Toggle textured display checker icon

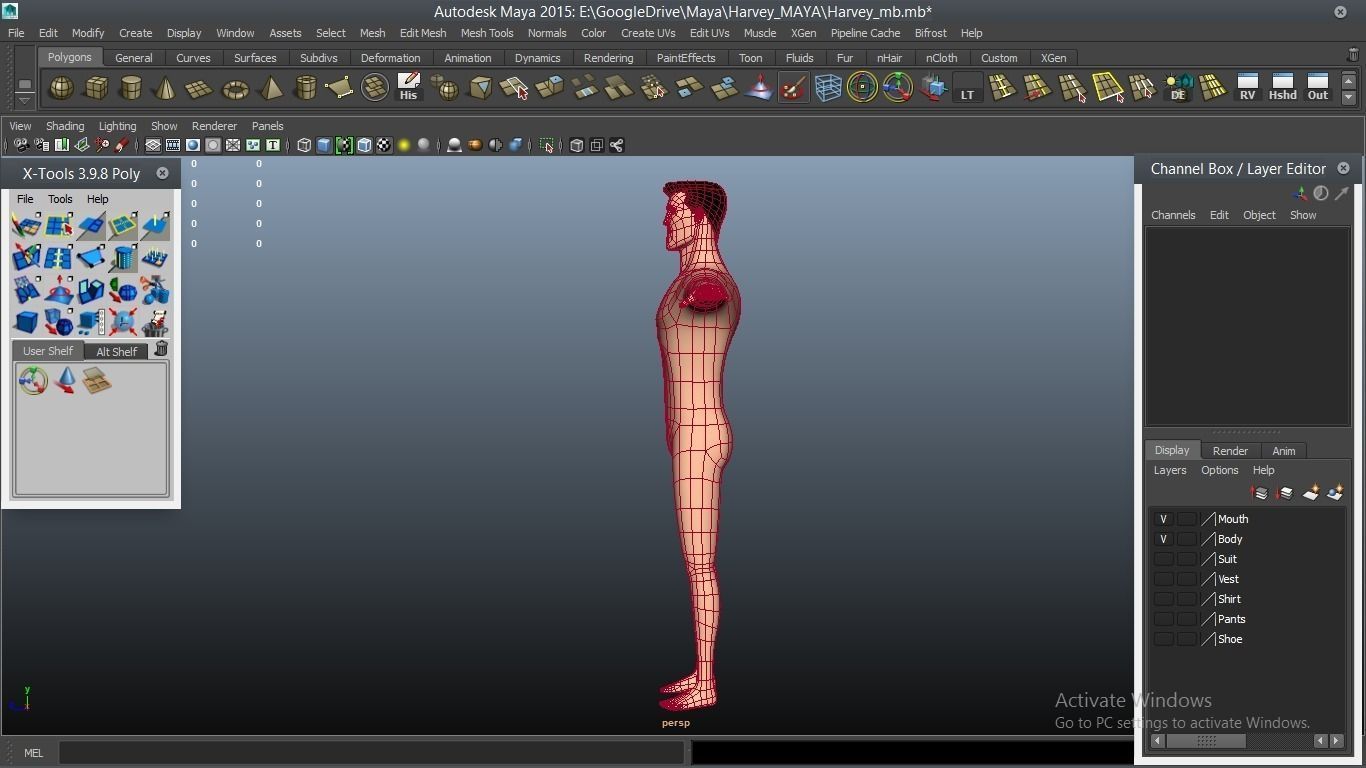(384, 145)
